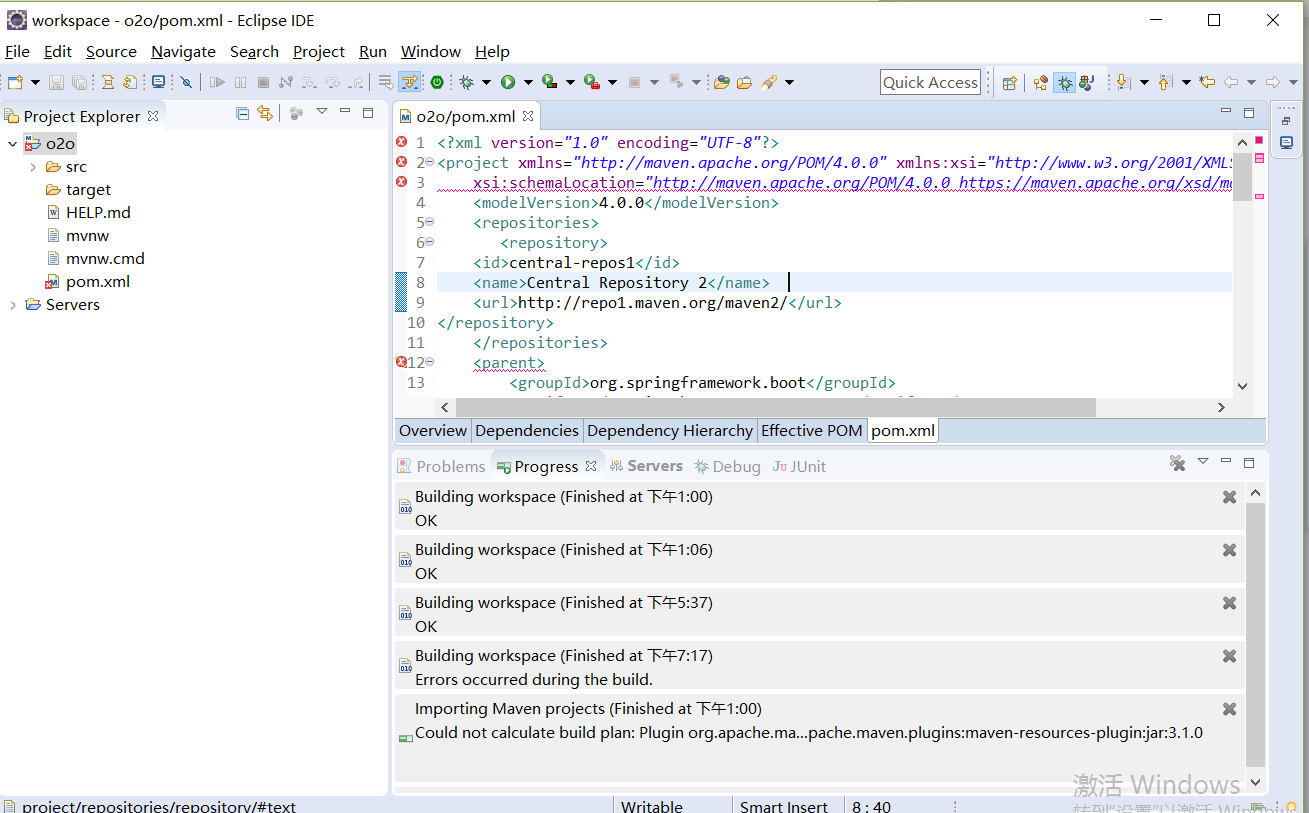Image resolution: width=1309 pixels, height=813 pixels.
Task: Collapse the project element fold marker
Action: point(430,162)
